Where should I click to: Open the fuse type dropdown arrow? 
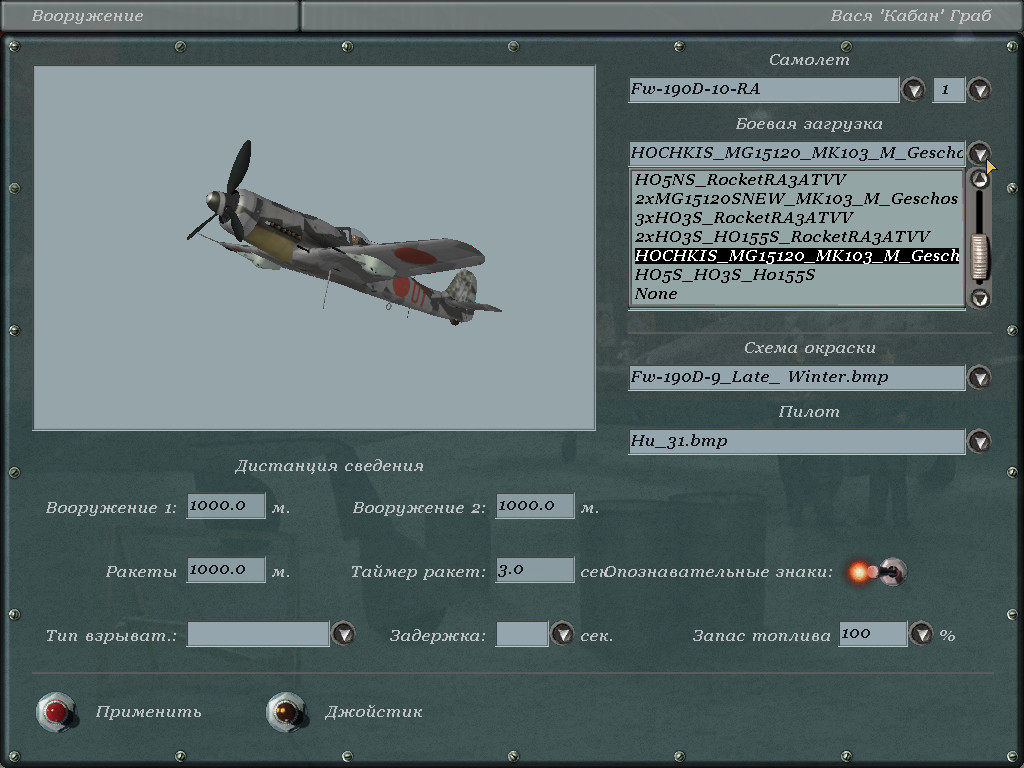(344, 633)
